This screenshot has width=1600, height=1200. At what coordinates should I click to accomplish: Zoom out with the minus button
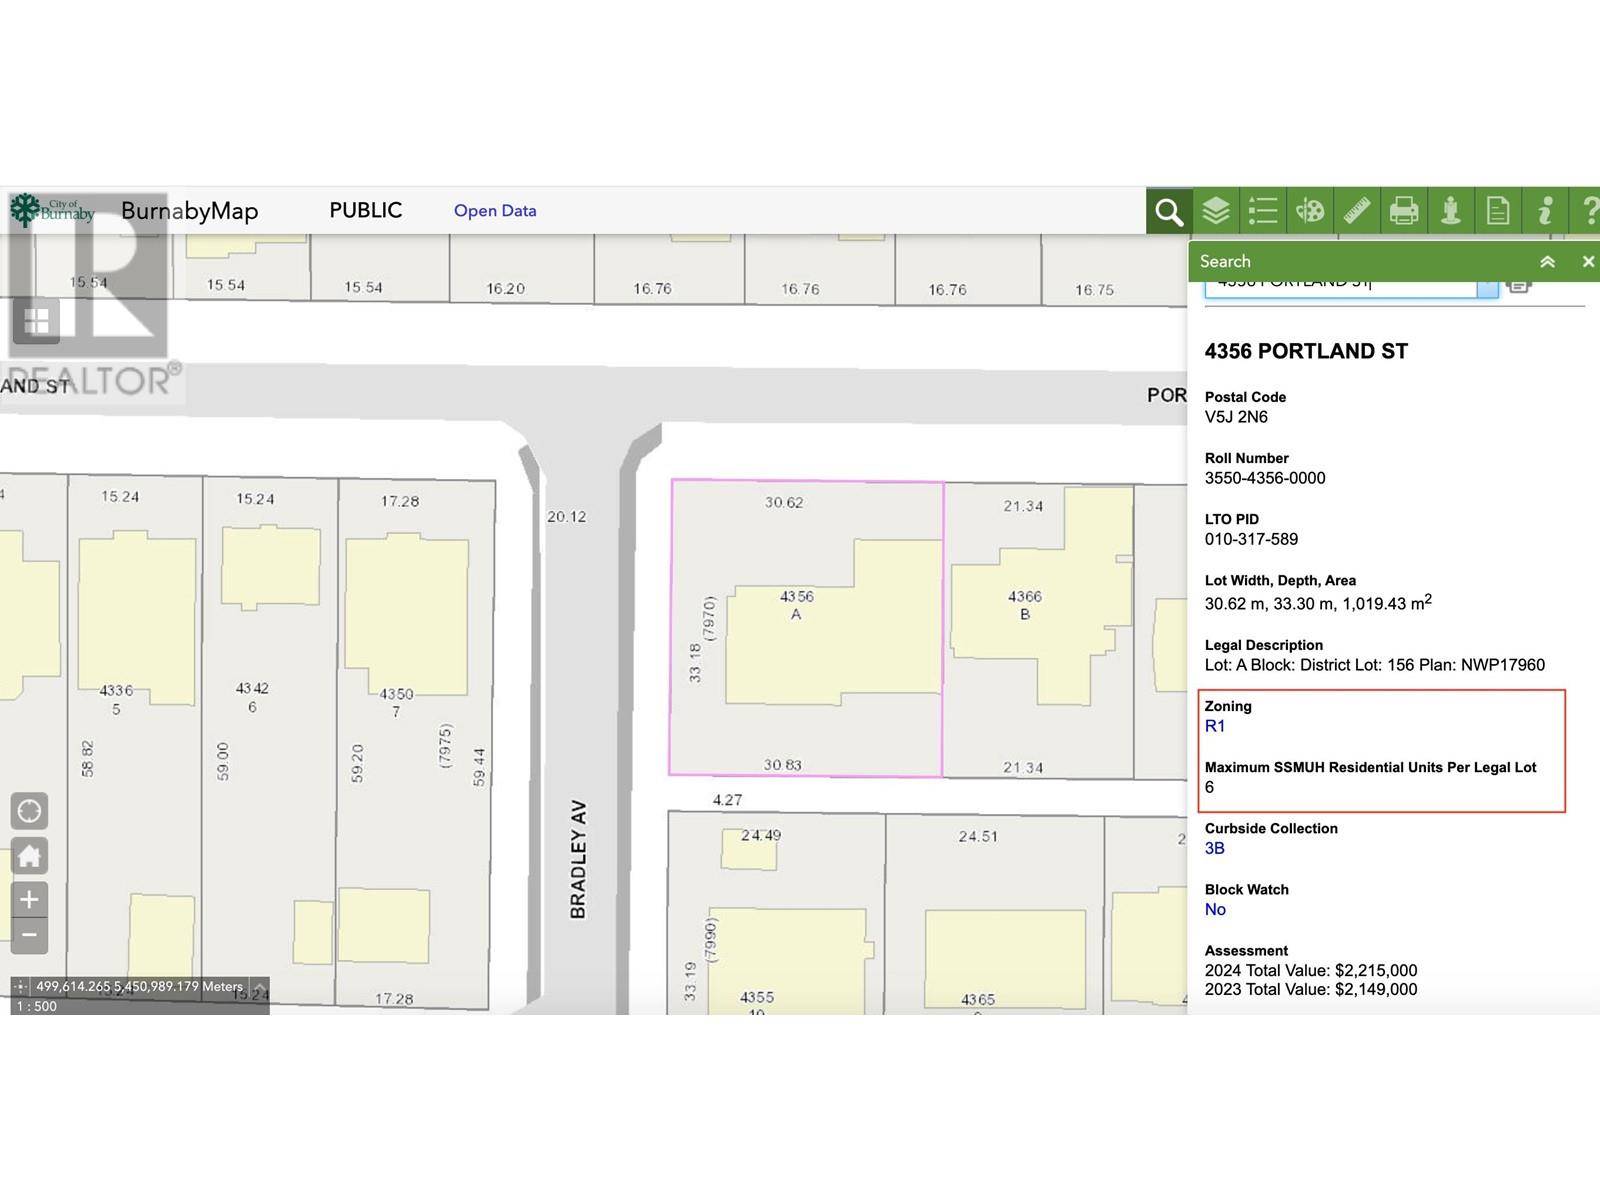pos(29,936)
